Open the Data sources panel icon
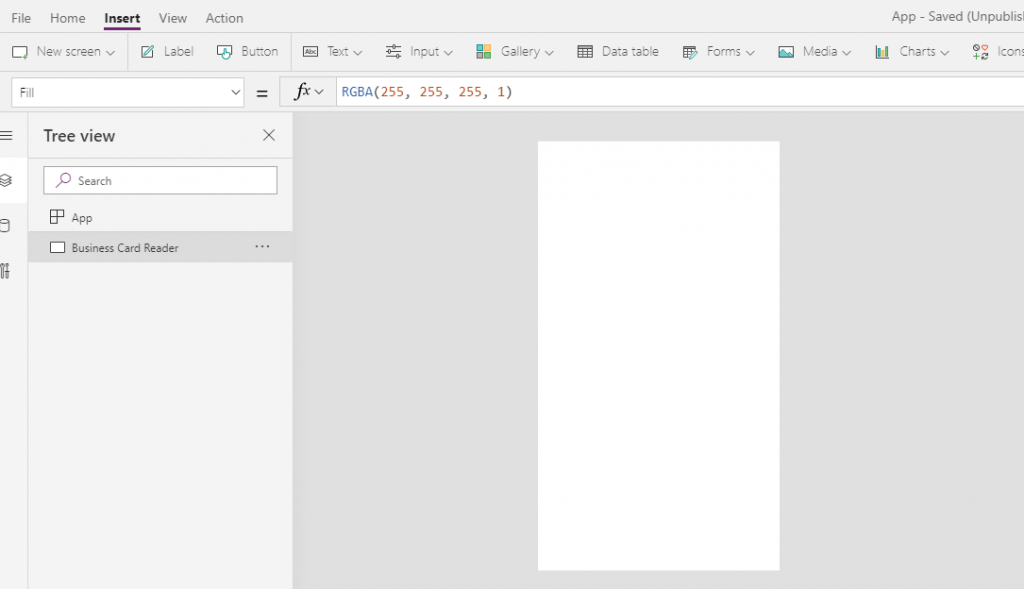The height and width of the screenshot is (589, 1024). [5, 225]
